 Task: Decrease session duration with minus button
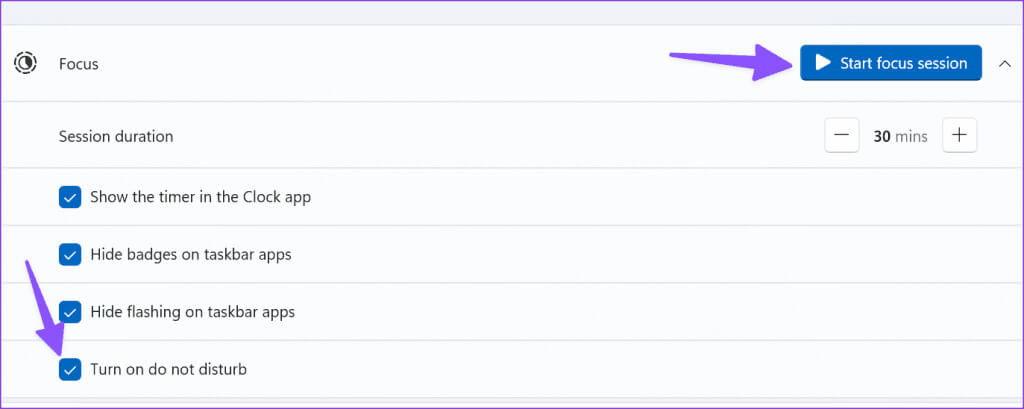(842, 135)
